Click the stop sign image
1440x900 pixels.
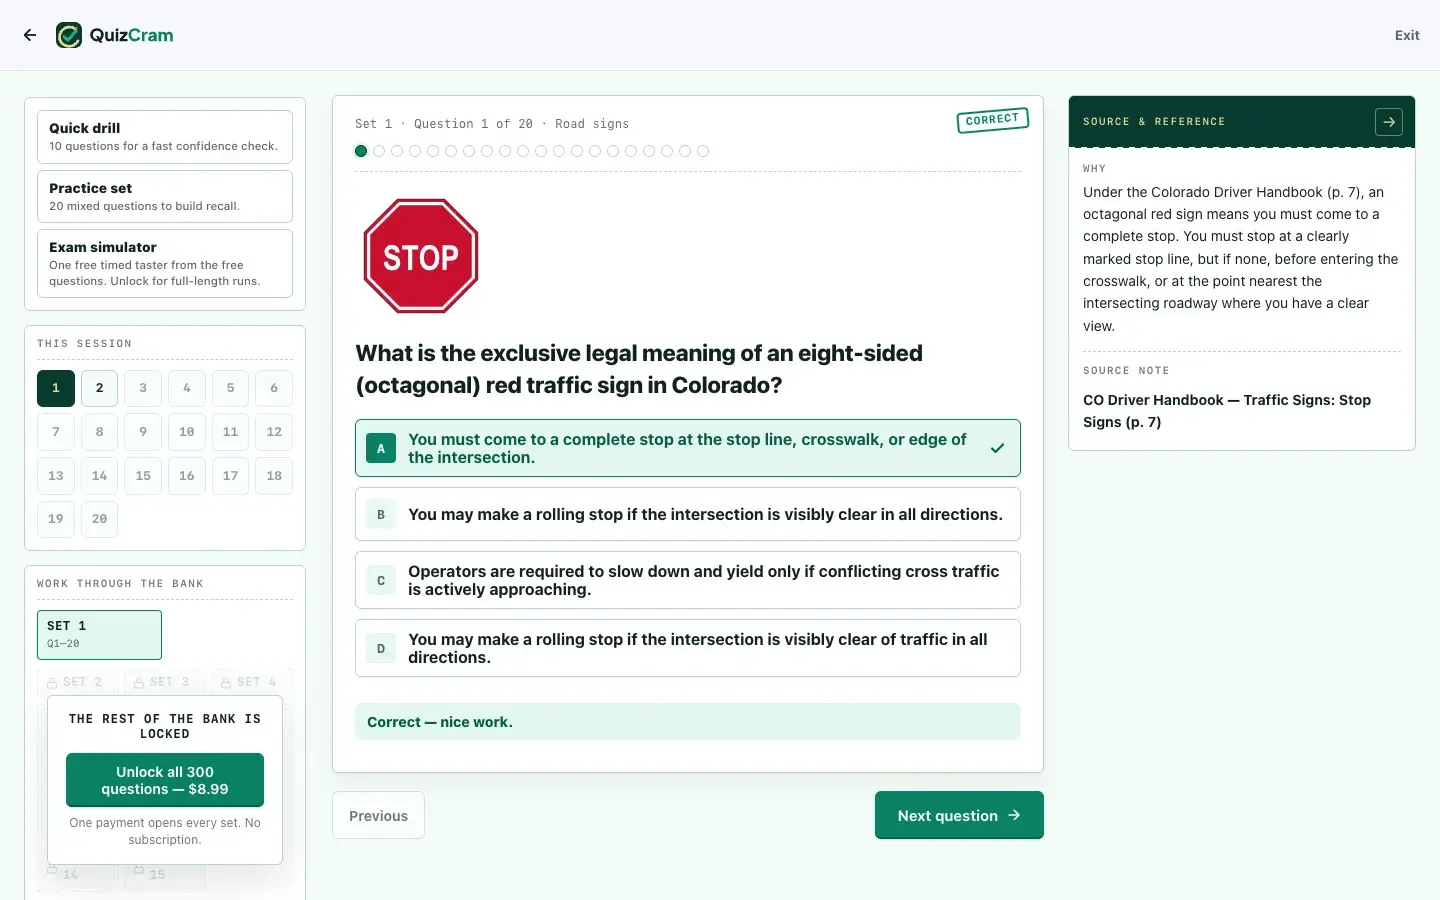coord(421,256)
